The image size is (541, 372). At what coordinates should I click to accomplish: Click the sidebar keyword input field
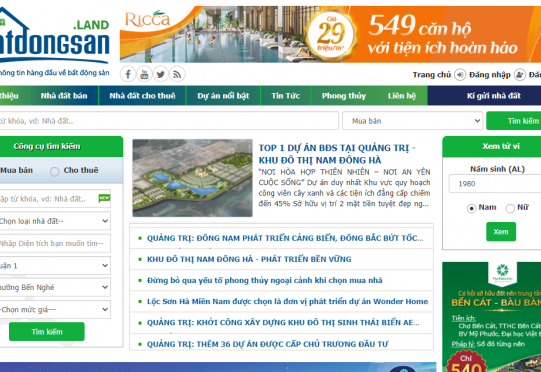[55, 199]
